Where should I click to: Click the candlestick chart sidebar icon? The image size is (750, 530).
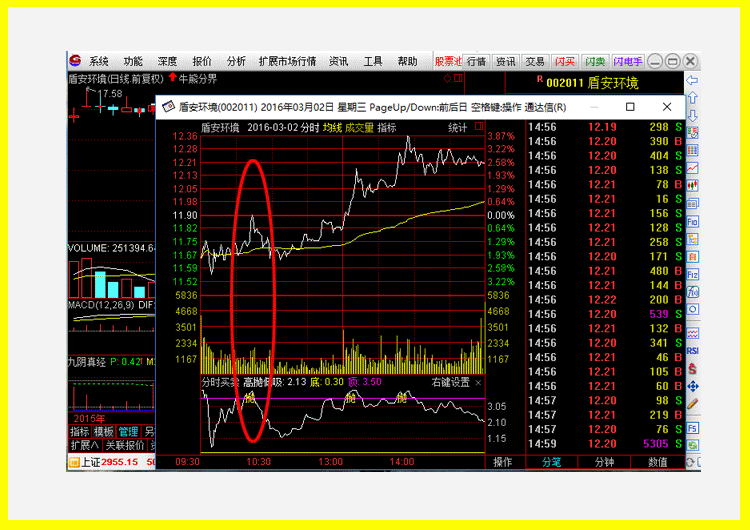[x=692, y=186]
